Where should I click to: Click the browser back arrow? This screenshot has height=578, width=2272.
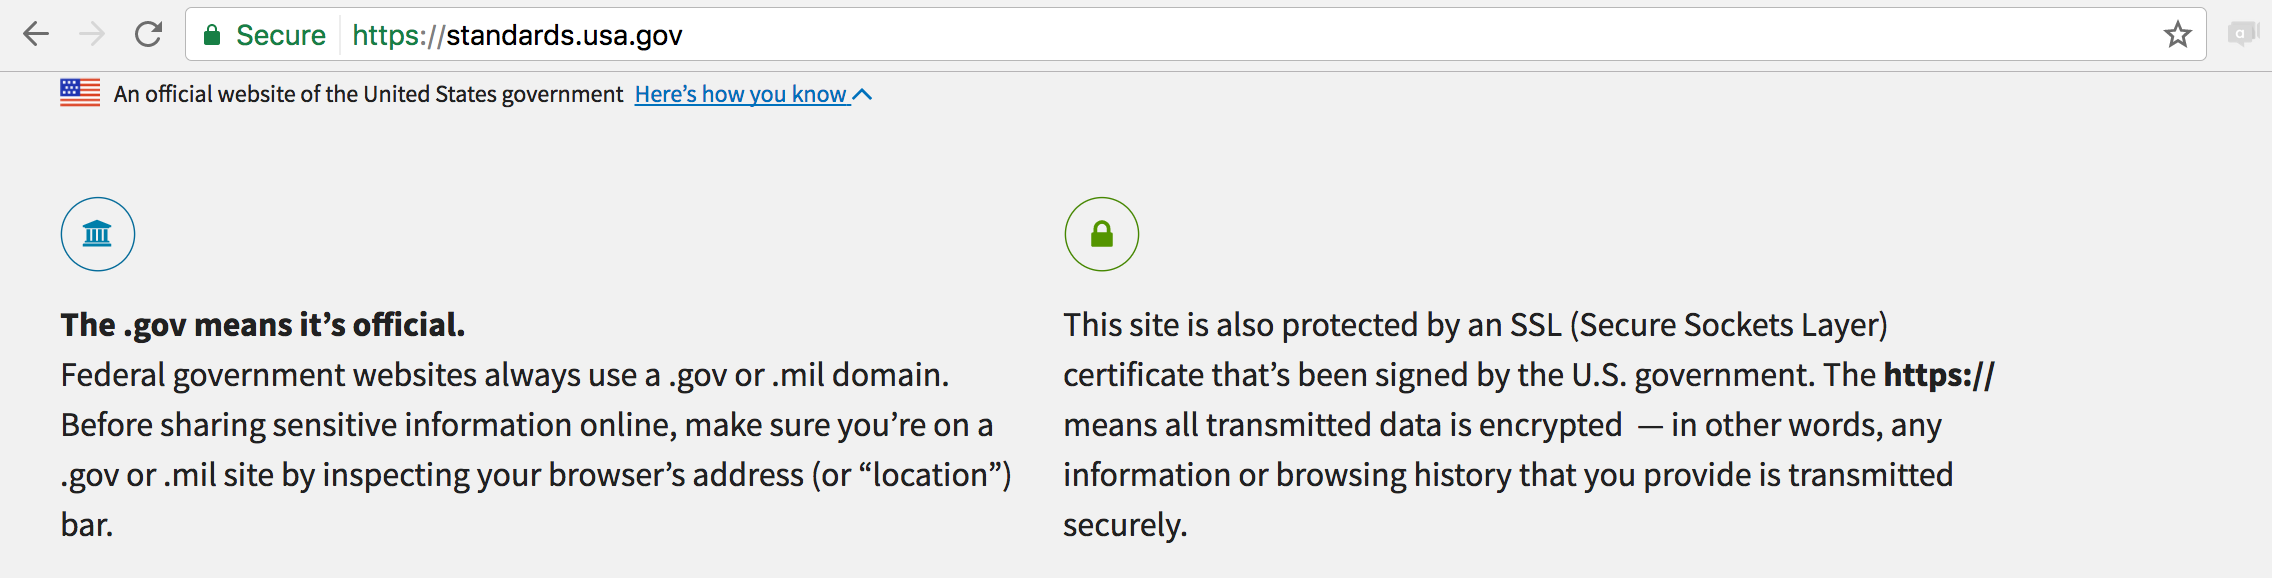point(37,35)
